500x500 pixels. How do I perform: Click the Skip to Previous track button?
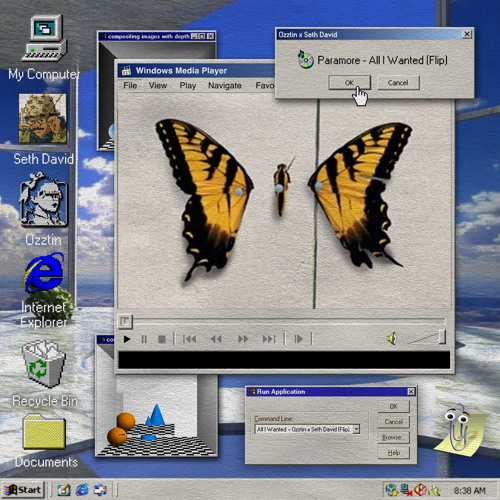pos(189,339)
